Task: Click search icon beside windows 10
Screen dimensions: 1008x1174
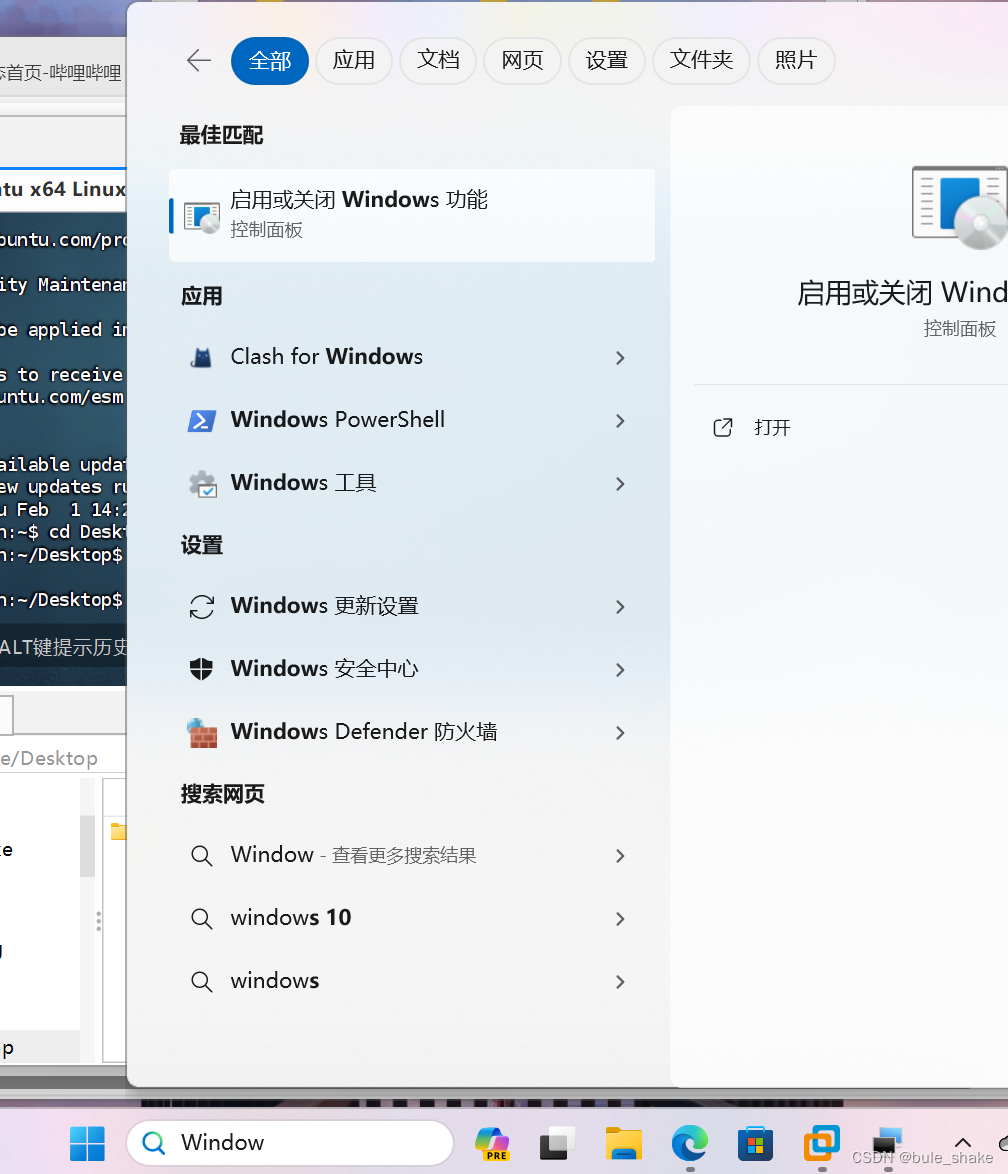Action: click(201, 918)
